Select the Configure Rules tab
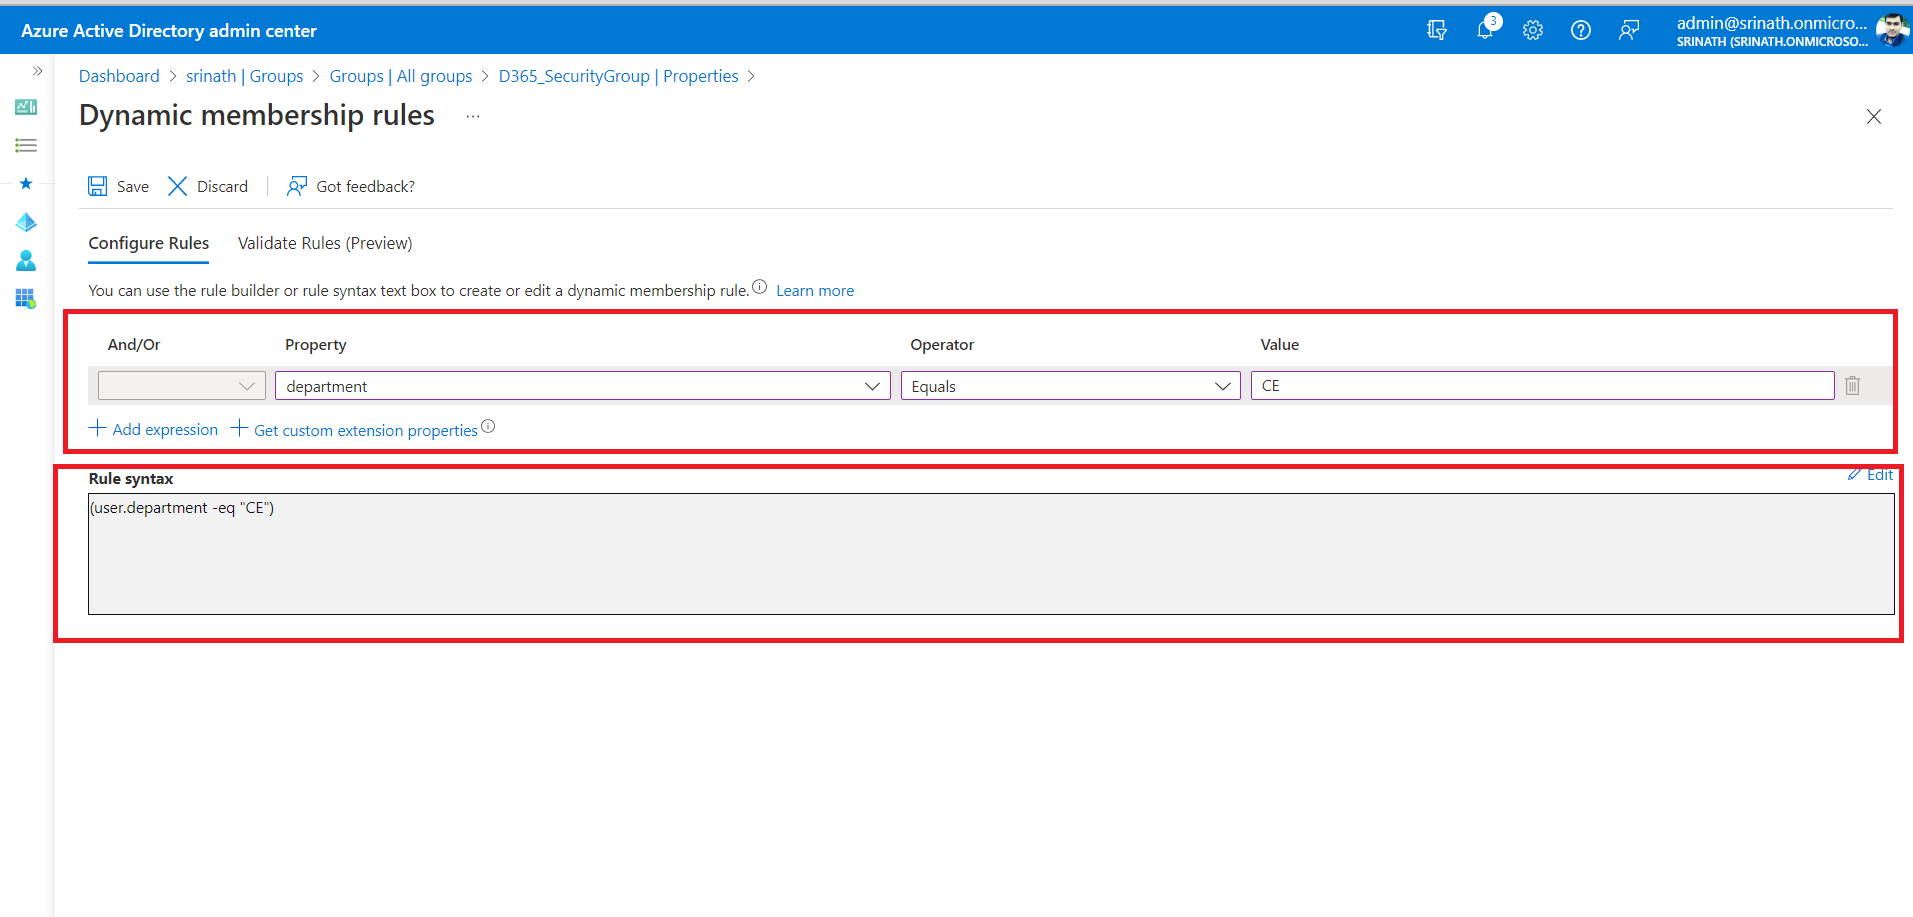 148,243
